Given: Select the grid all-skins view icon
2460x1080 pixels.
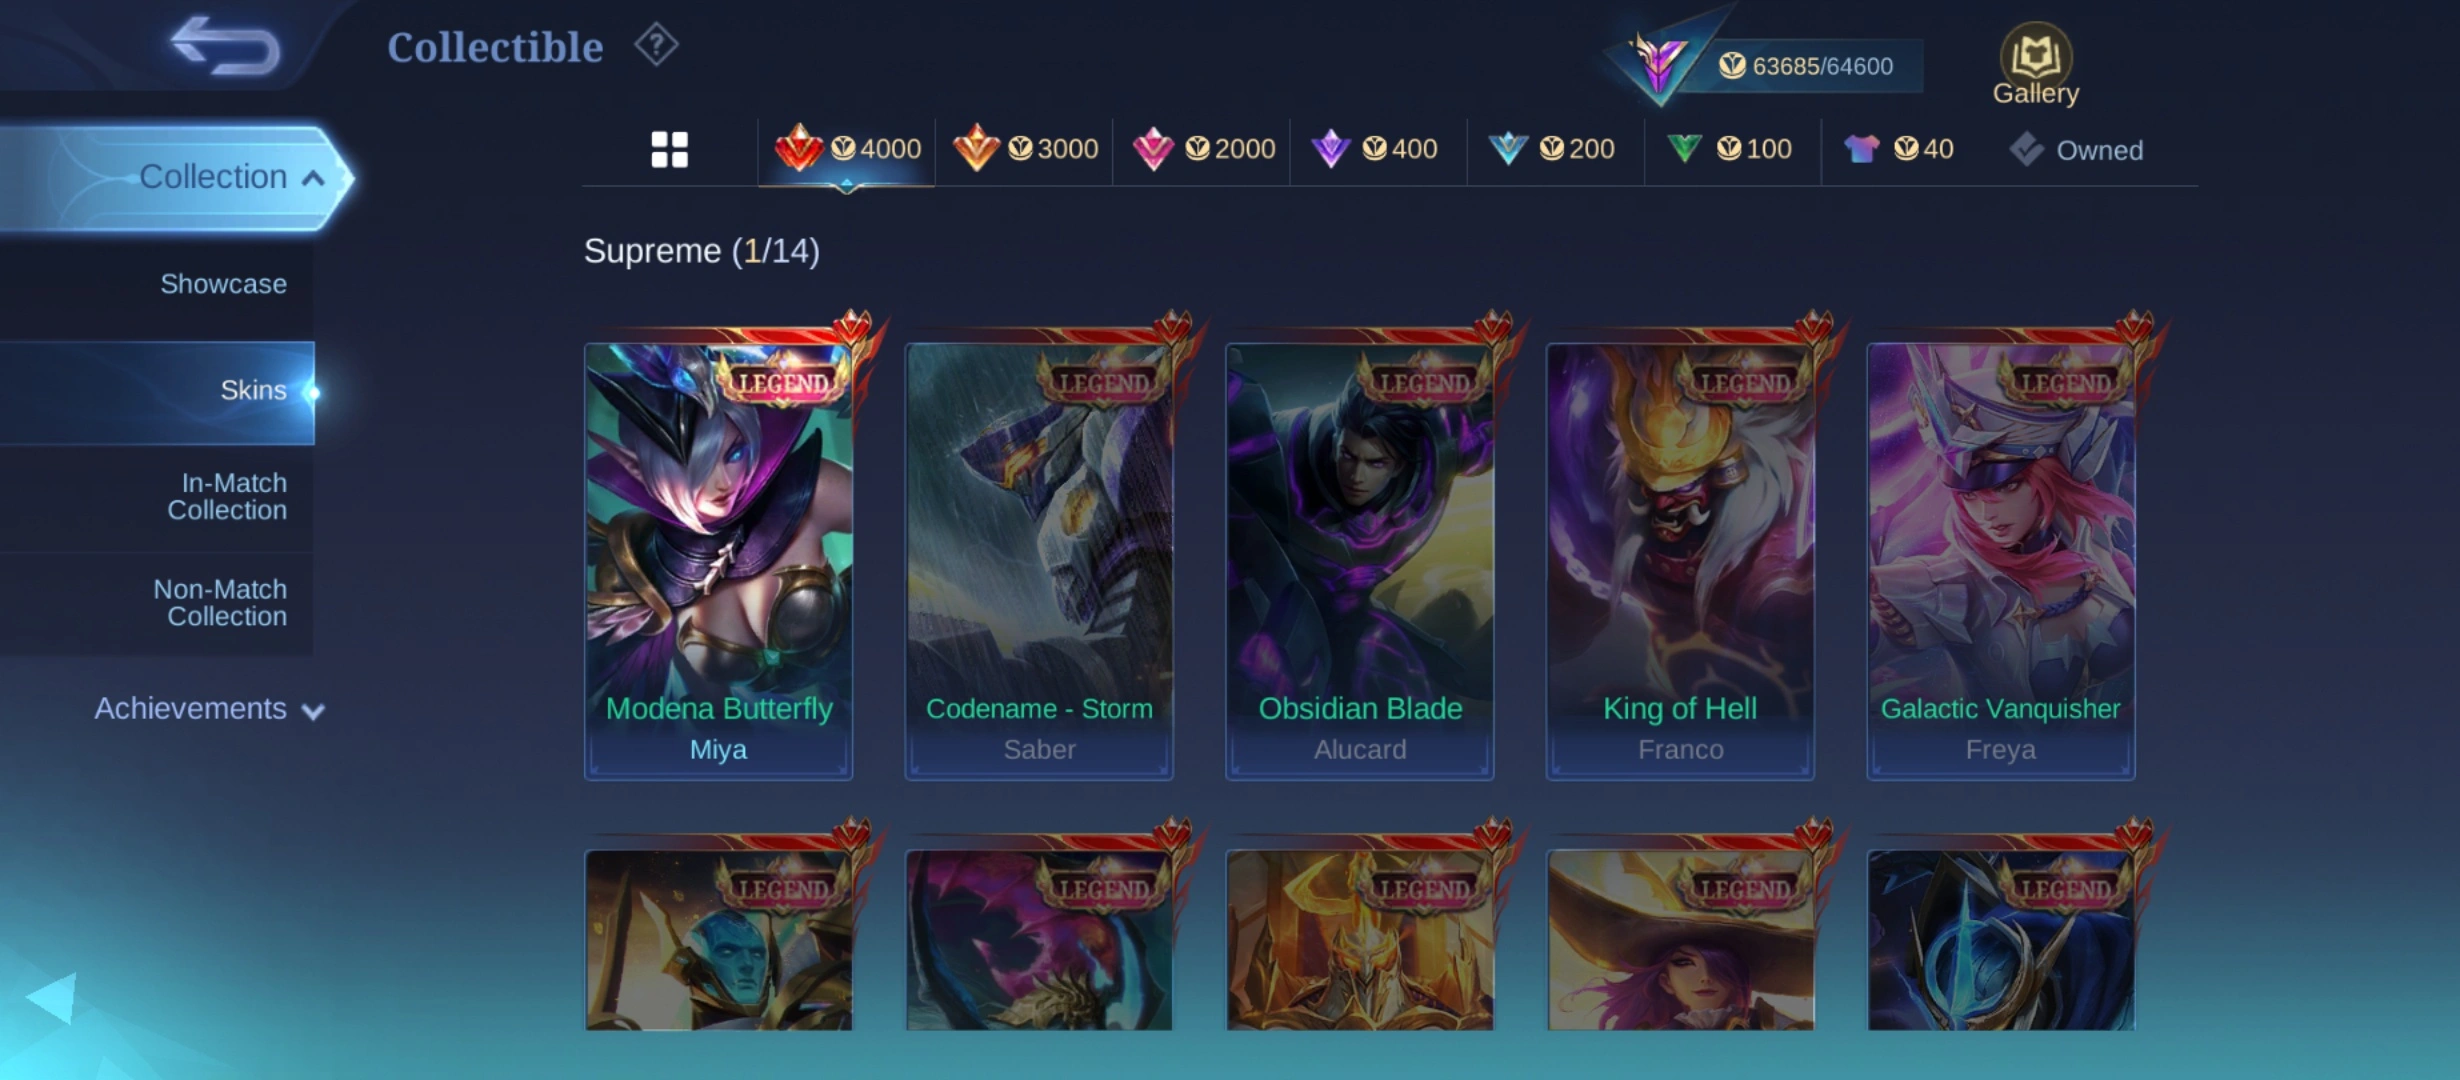Looking at the screenshot, I should [x=669, y=150].
